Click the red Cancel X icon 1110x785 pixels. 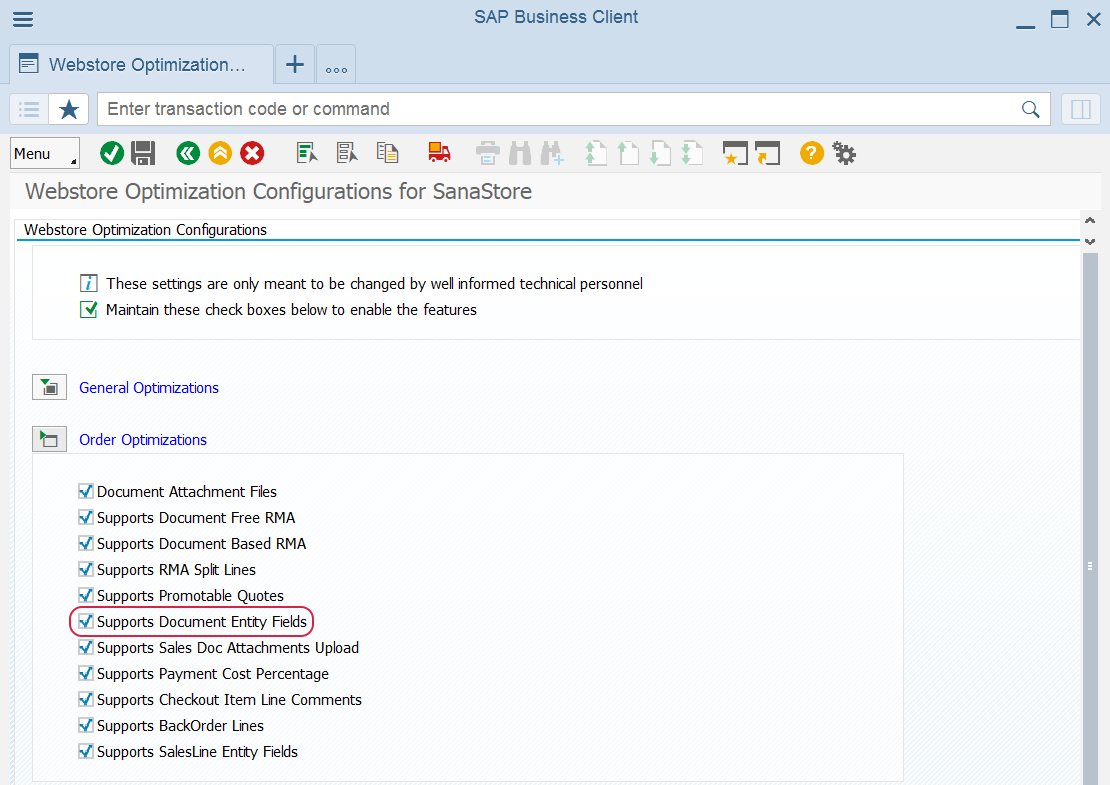pos(252,153)
